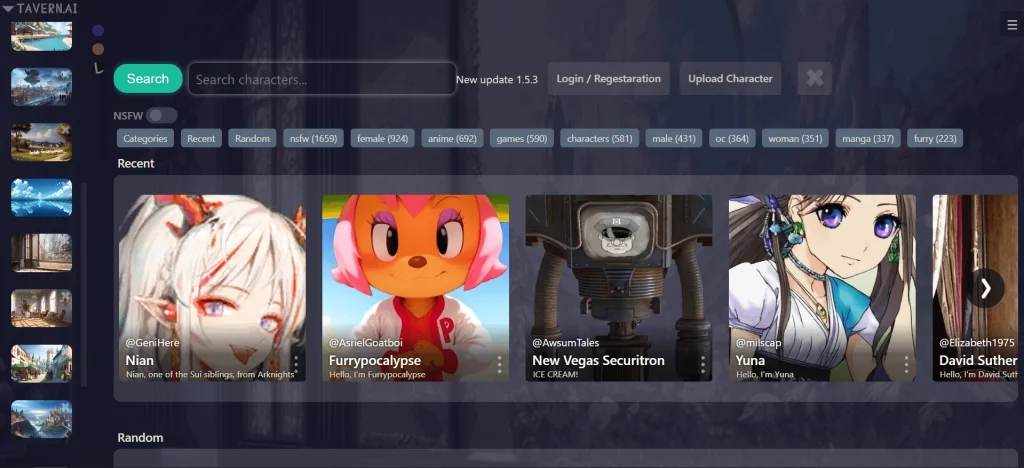The height and width of the screenshot is (468, 1024).
Task: Click the green Search button
Action: coord(148,78)
